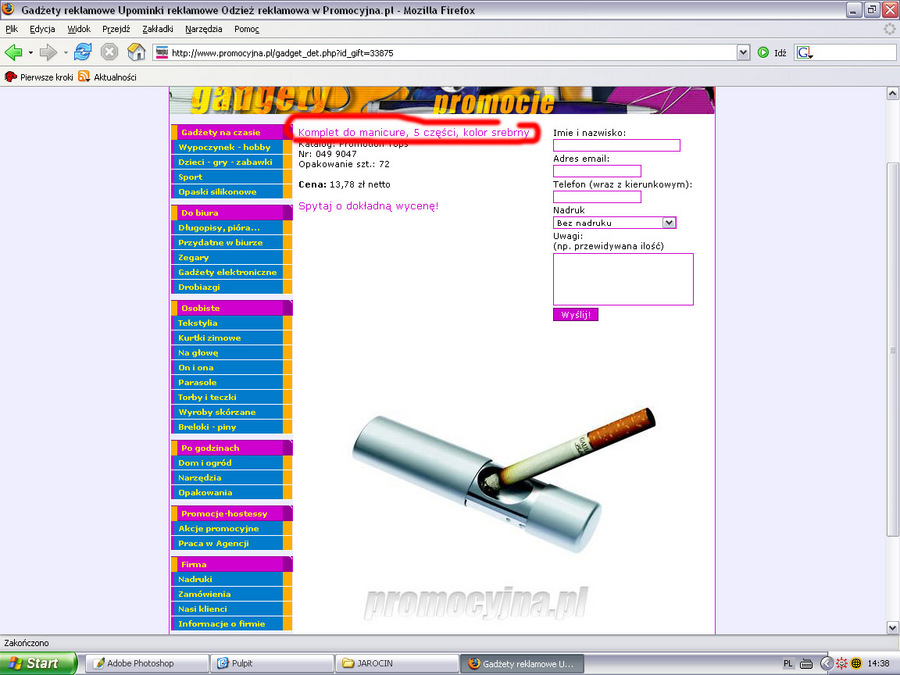Open the Drobiazgi category

227,287
